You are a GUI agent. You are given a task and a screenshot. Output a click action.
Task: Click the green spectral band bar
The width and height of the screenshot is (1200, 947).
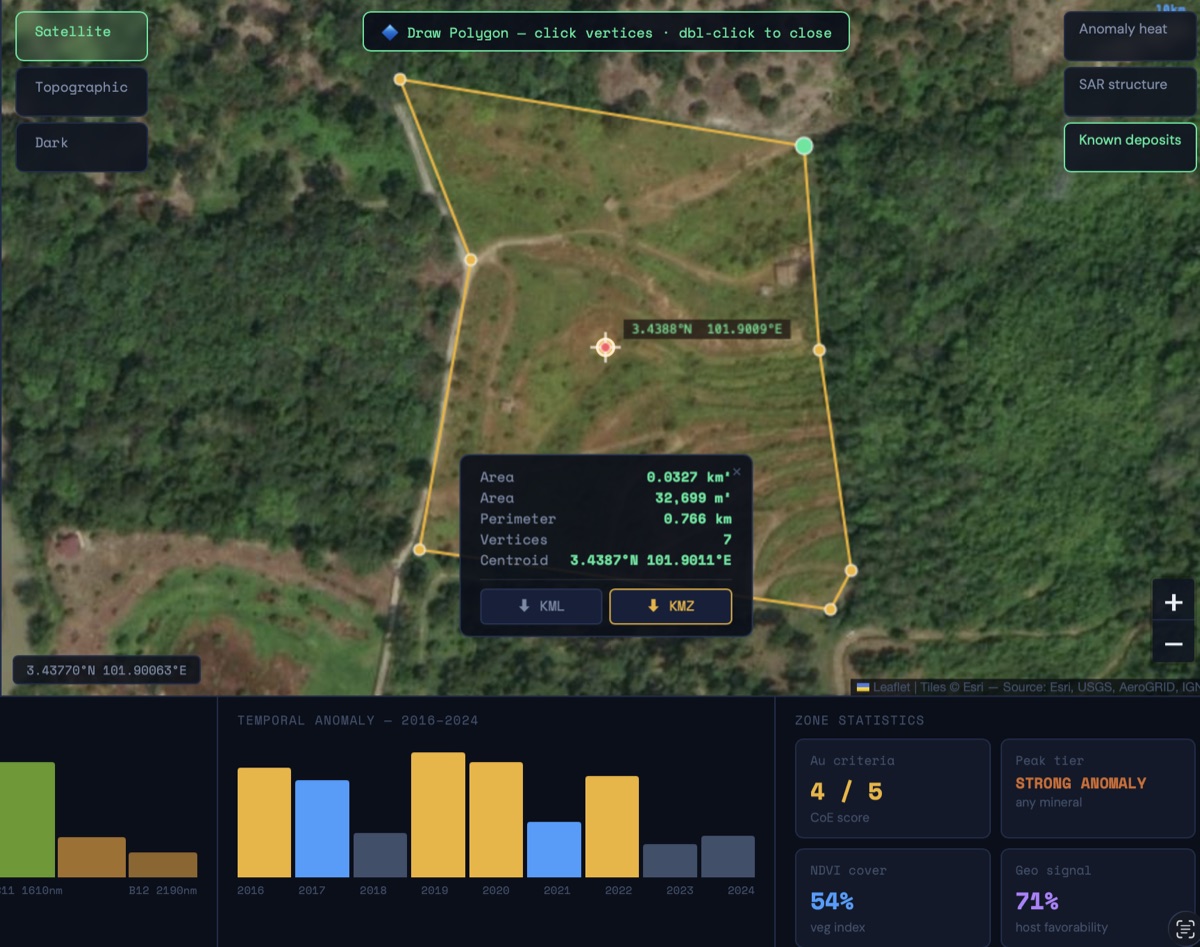27,820
